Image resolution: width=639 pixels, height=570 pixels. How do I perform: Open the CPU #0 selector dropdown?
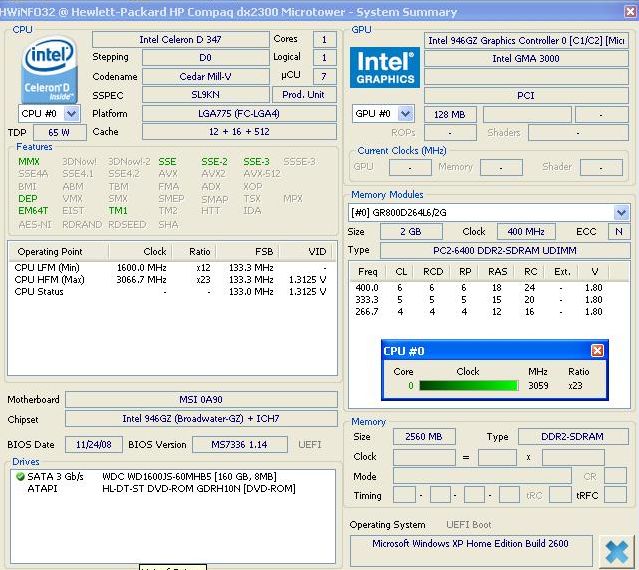click(72, 113)
